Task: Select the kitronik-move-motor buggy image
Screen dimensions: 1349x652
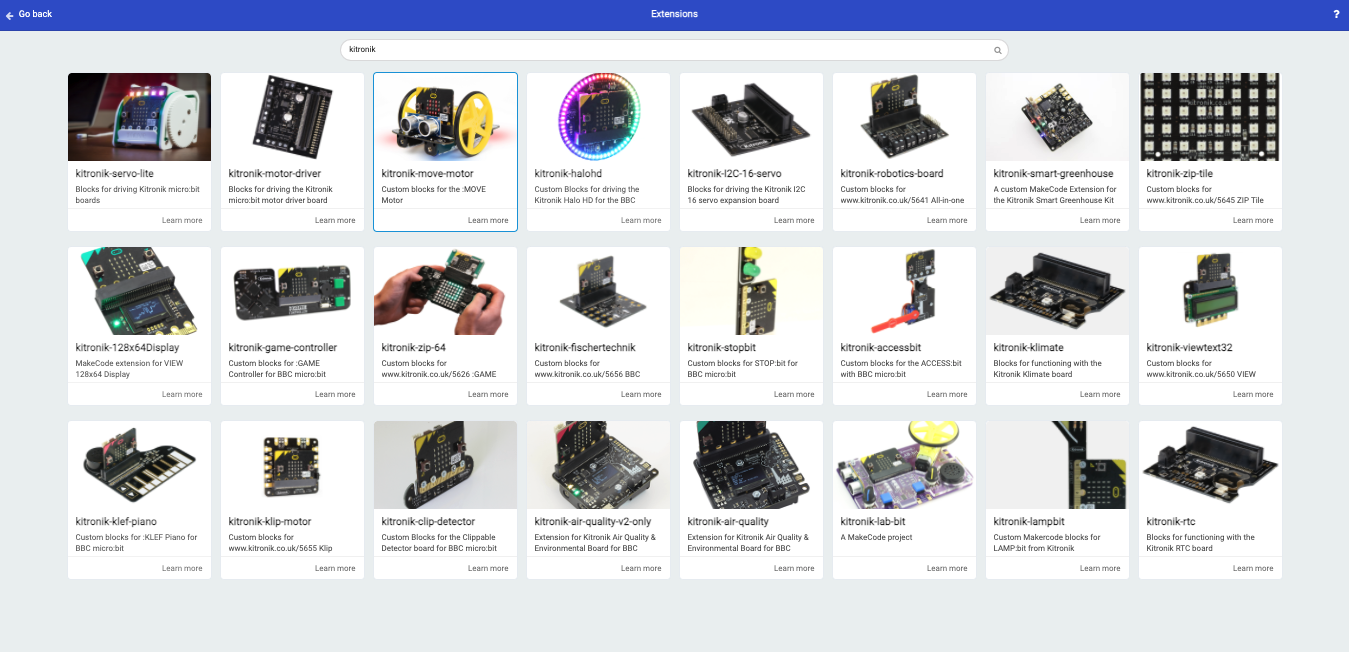Action: [446, 117]
